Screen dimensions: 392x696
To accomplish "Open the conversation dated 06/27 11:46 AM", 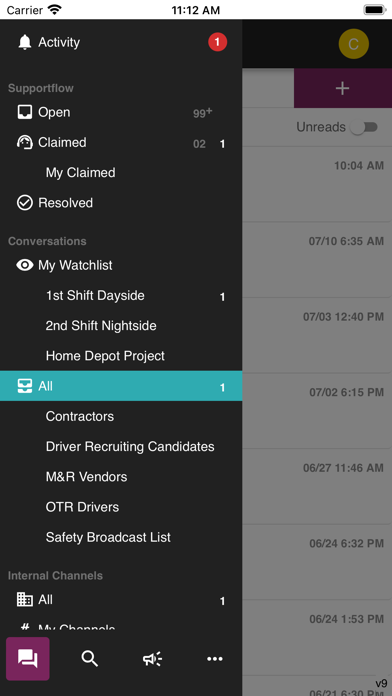I will coord(317,486).
